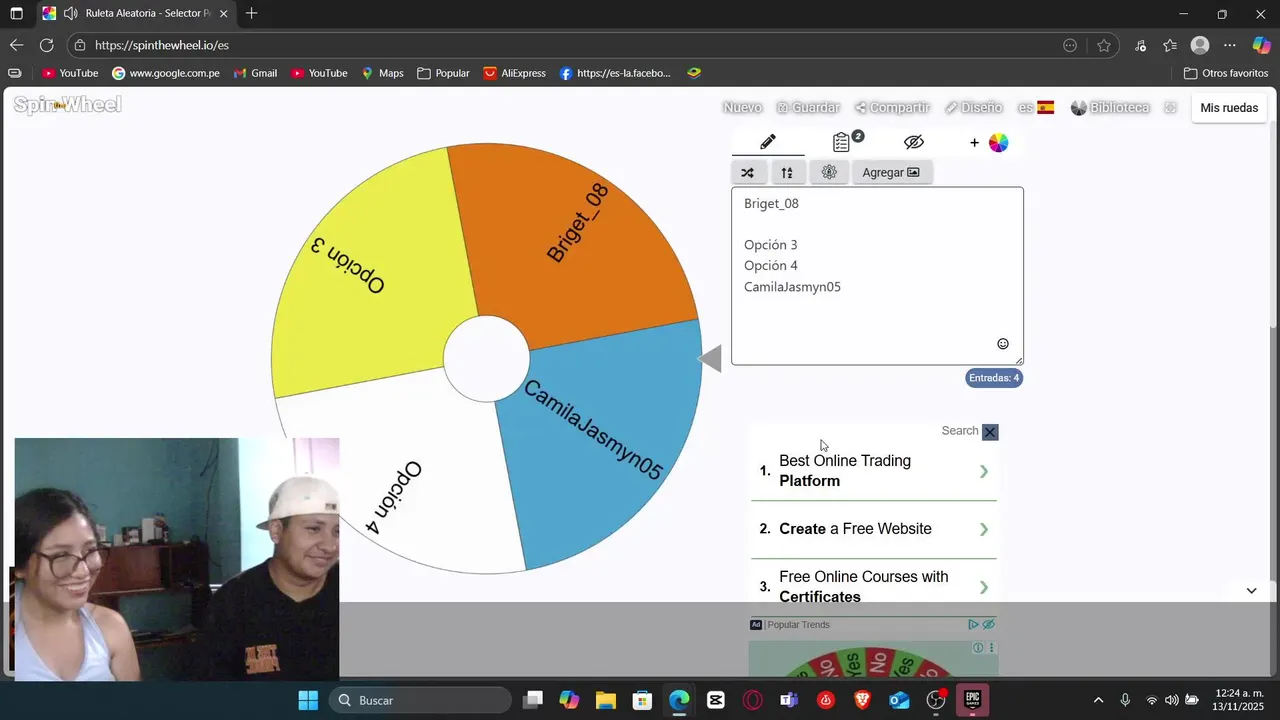Open Free Online Courses with Certificates link

874,587
